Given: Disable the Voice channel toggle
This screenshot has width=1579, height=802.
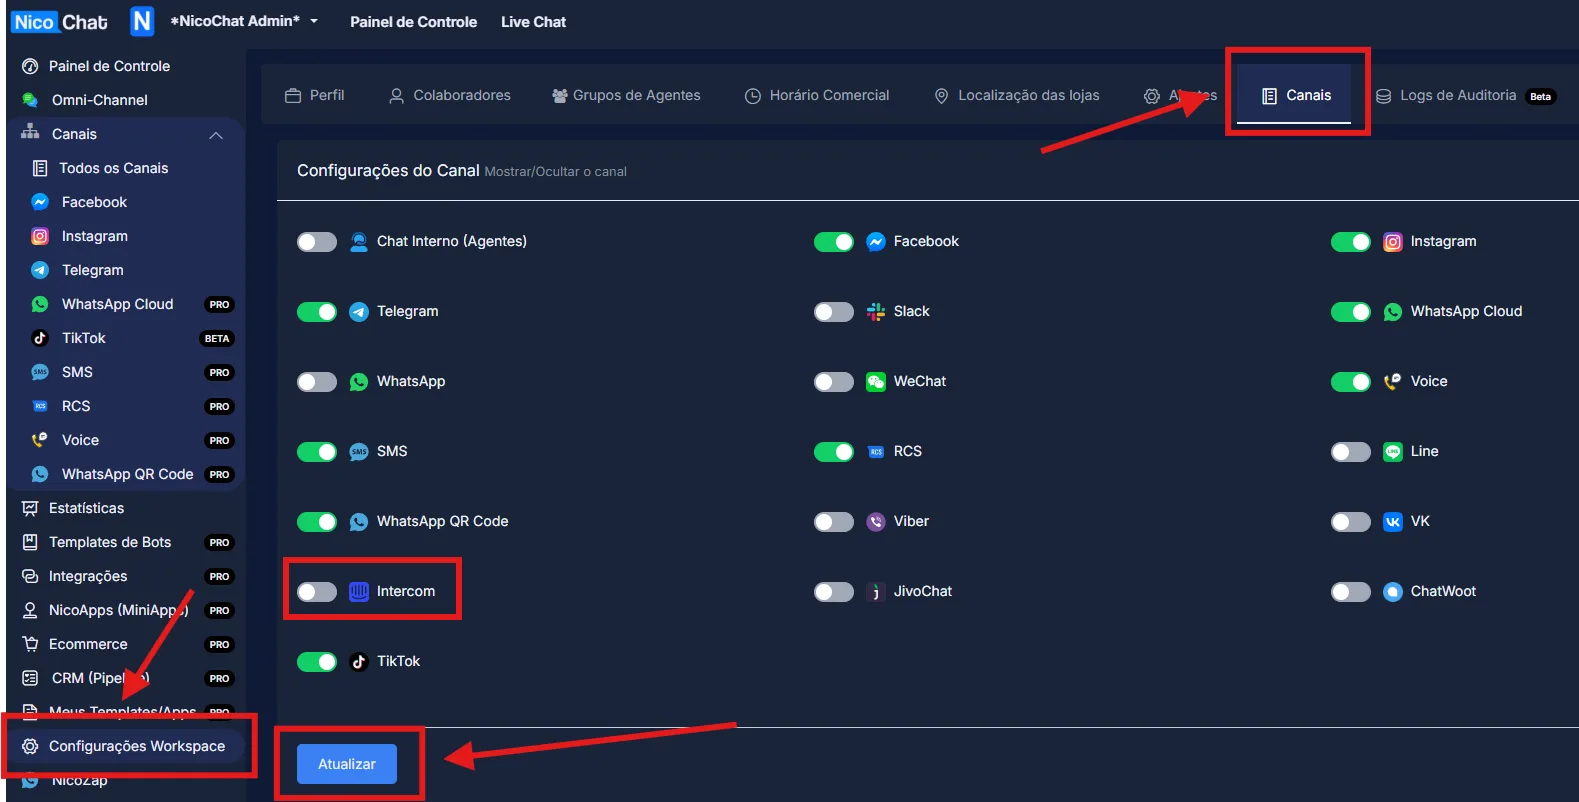Looking at the screenshot, I should [1351, 382].
